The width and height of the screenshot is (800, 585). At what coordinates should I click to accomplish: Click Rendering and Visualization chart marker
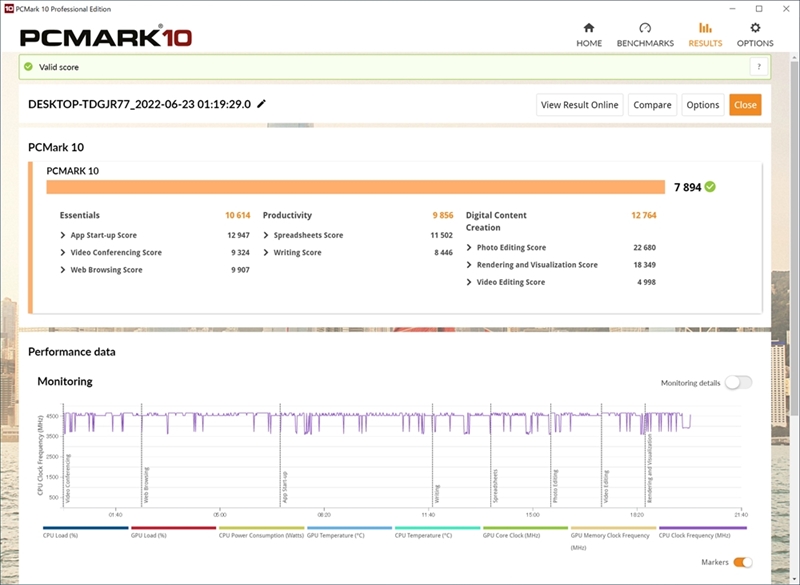649,469
